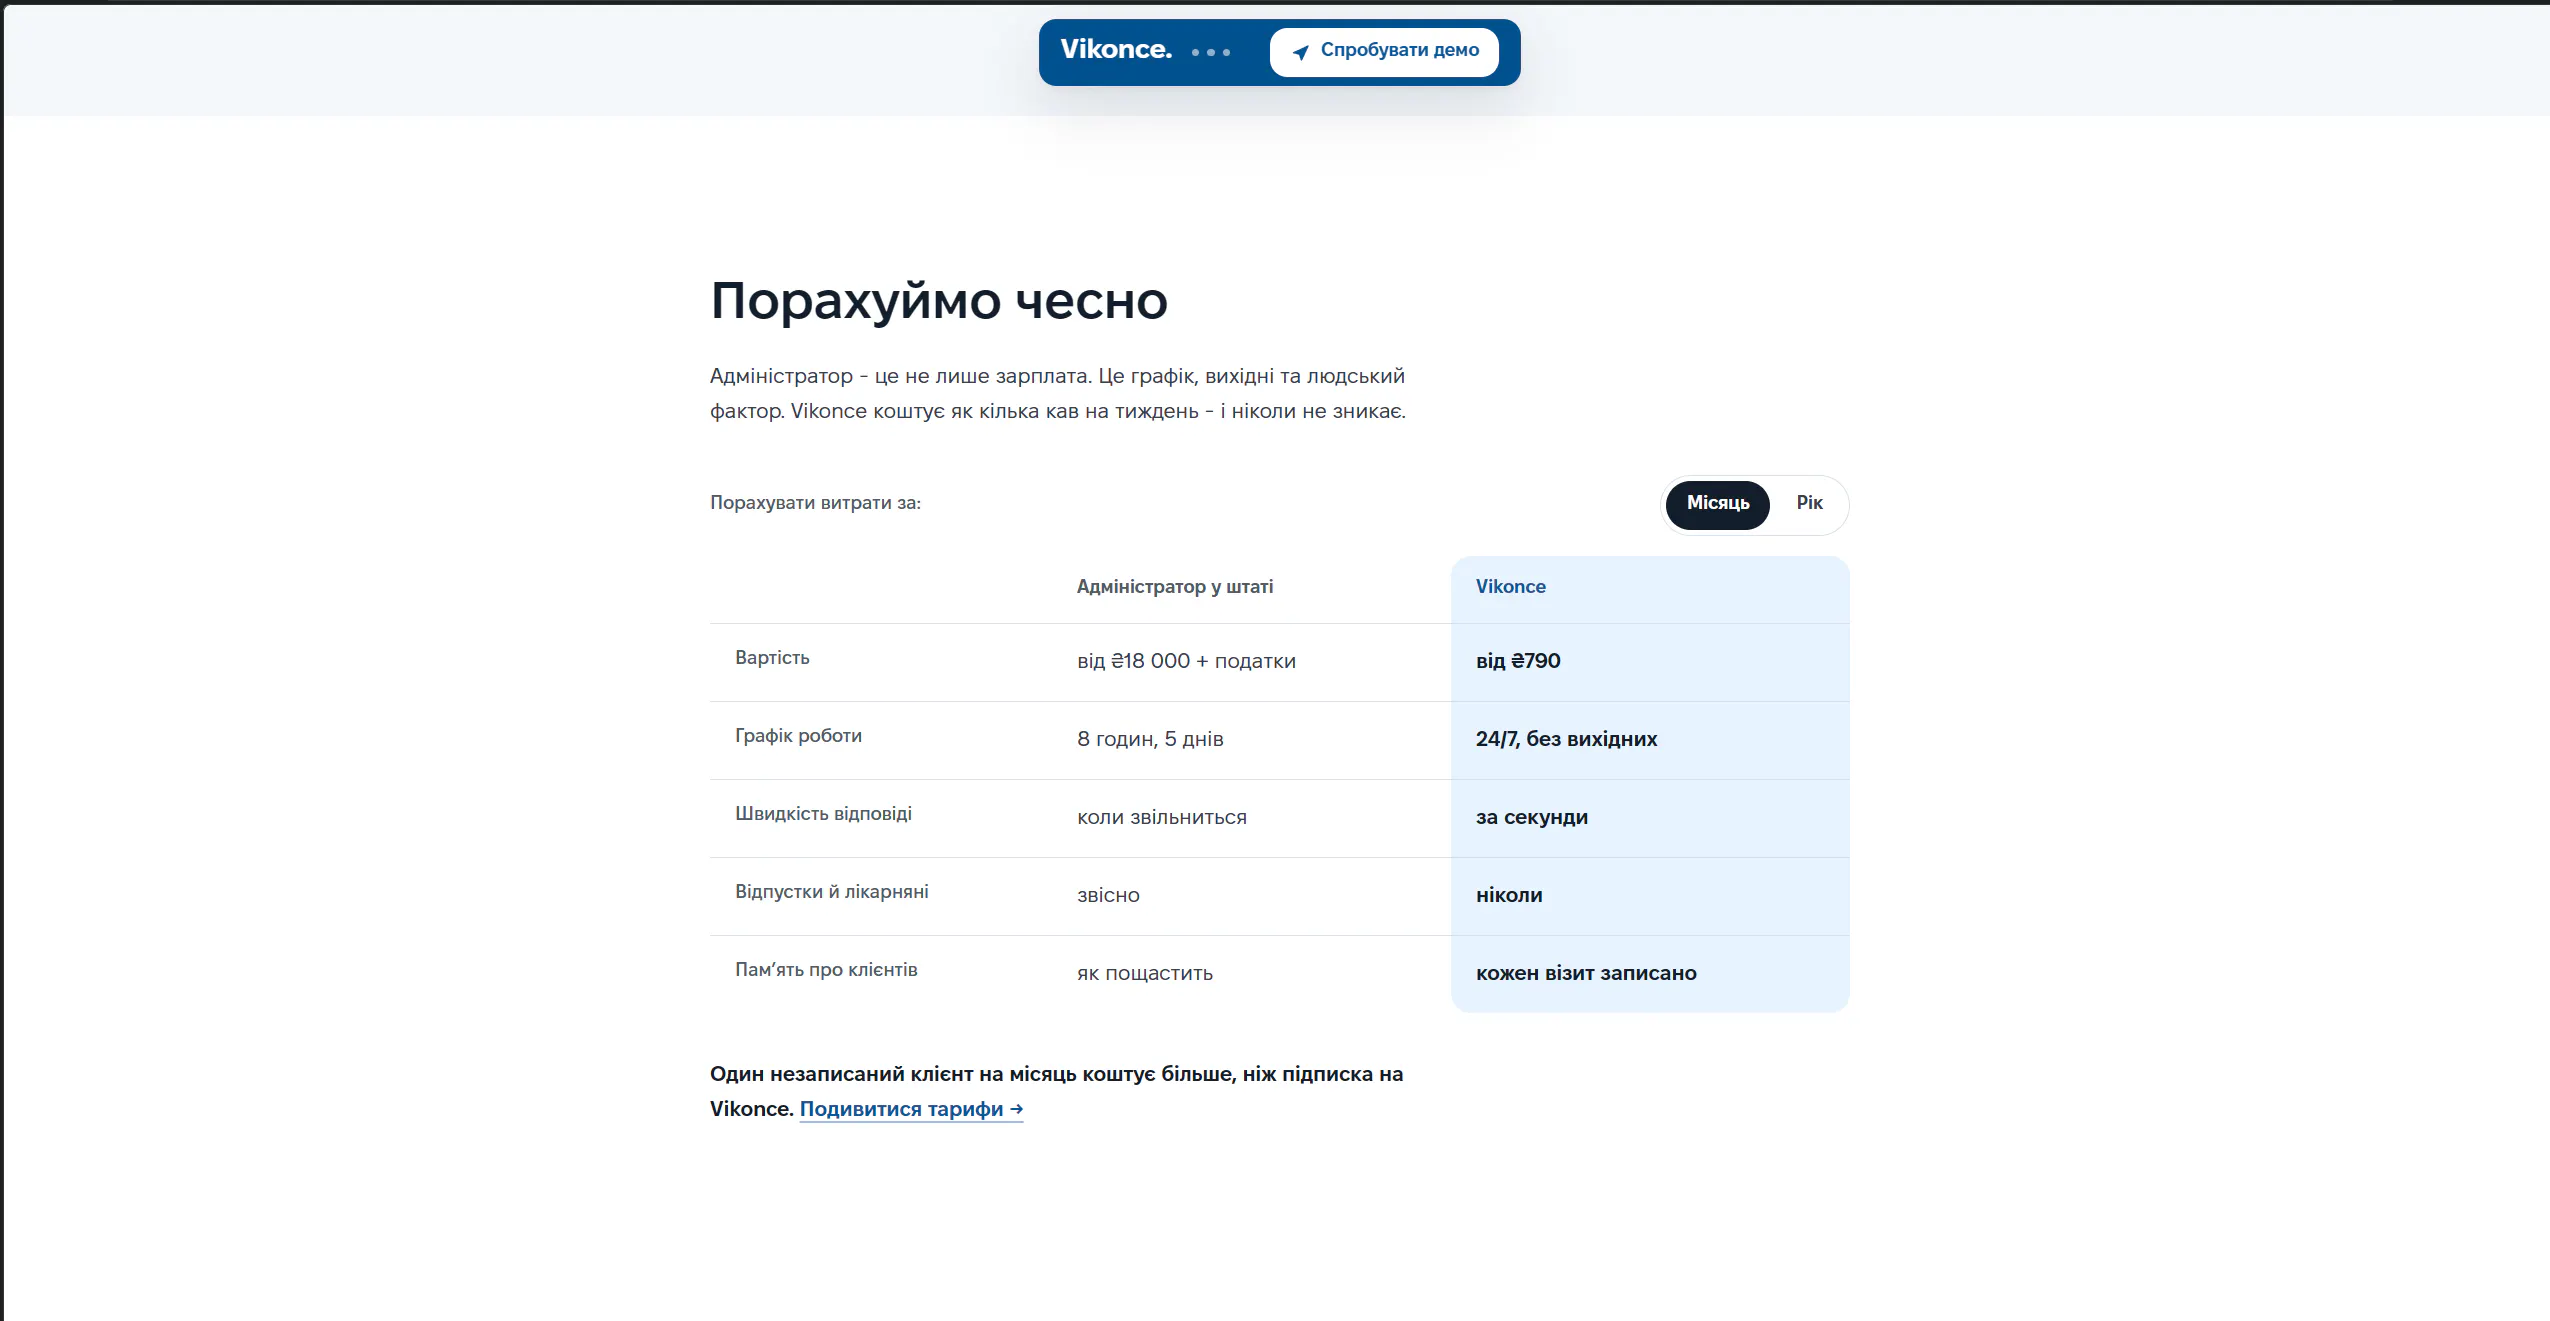Click the cell "коли звільниться"

(x=1162, y=817)
